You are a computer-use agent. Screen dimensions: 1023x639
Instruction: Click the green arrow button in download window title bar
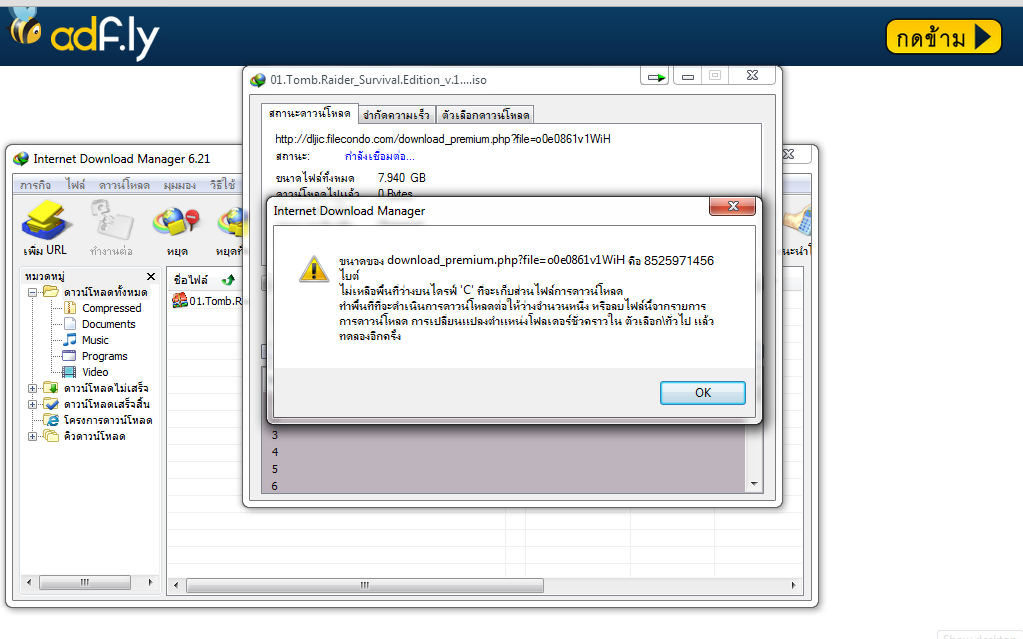coord(654,77)
